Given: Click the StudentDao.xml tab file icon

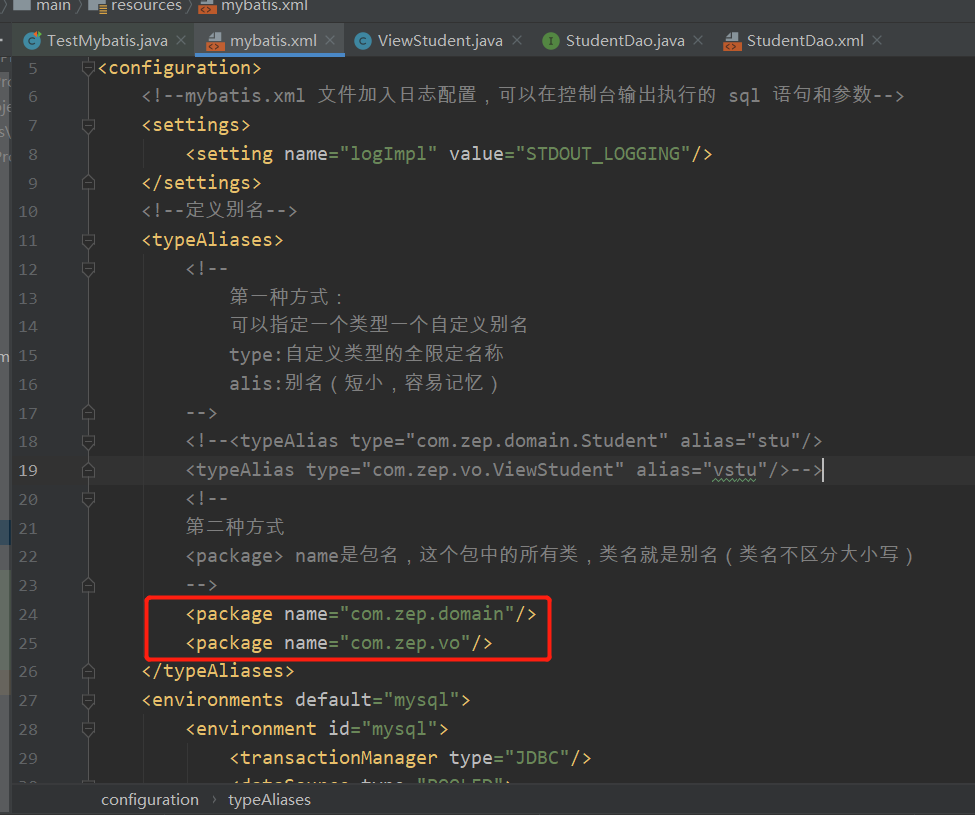Looking at the screenshot, I should (732, 41).
